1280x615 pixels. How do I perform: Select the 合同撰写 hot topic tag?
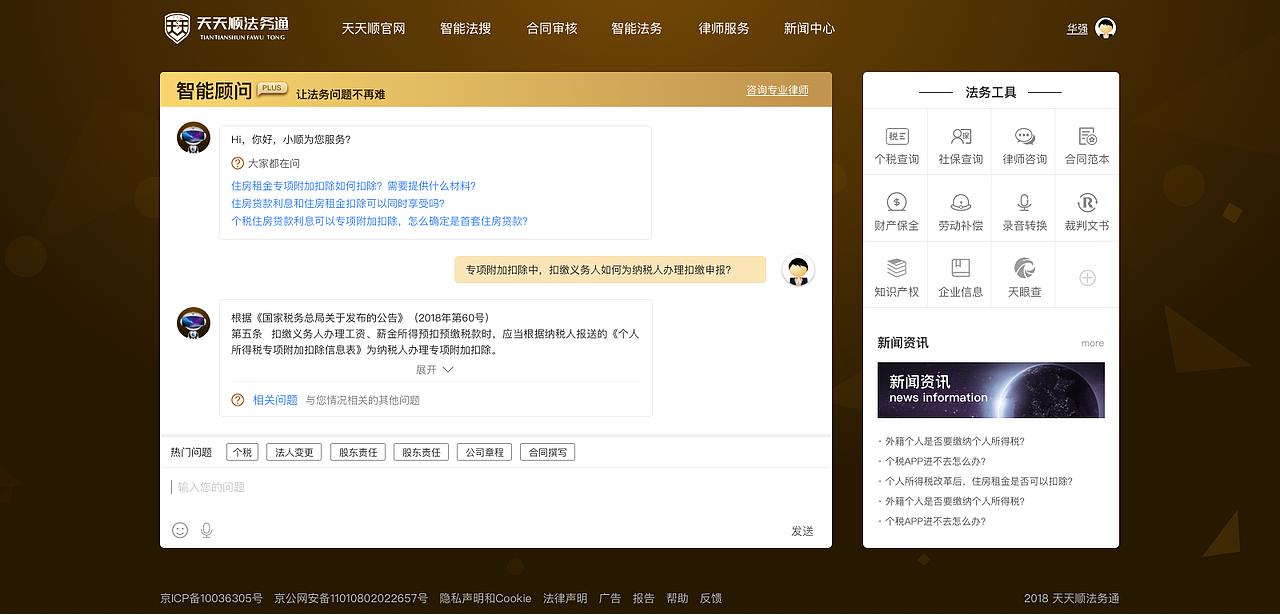click(x=547, y=452)
